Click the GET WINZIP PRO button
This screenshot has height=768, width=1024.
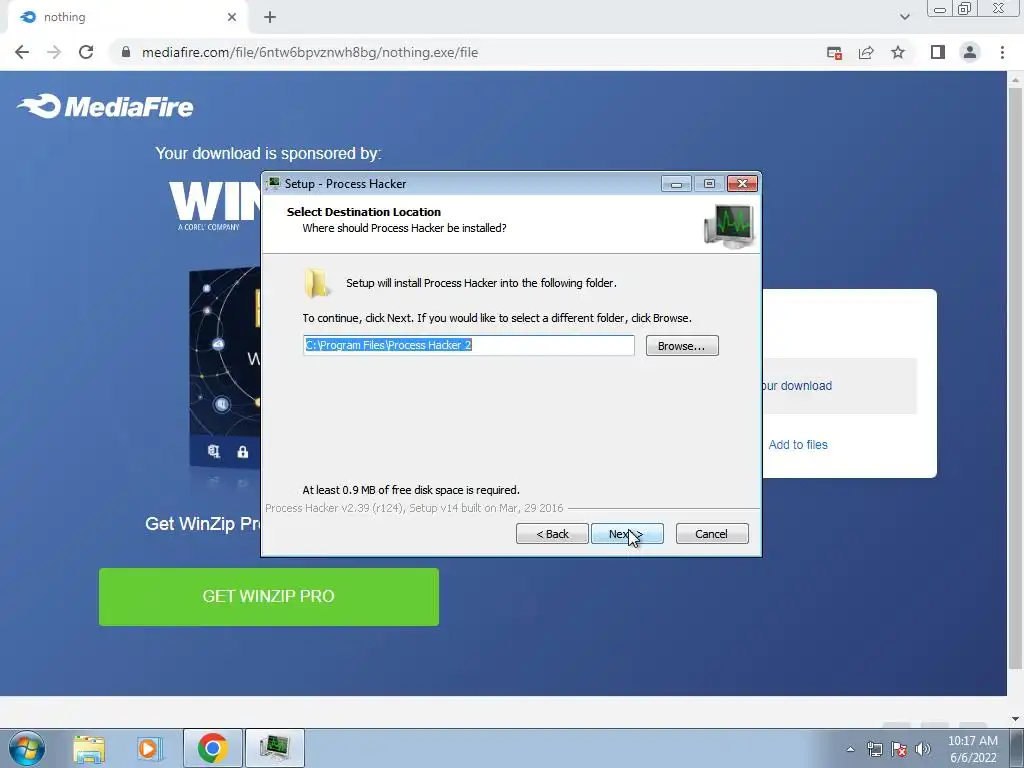point(268,596)
